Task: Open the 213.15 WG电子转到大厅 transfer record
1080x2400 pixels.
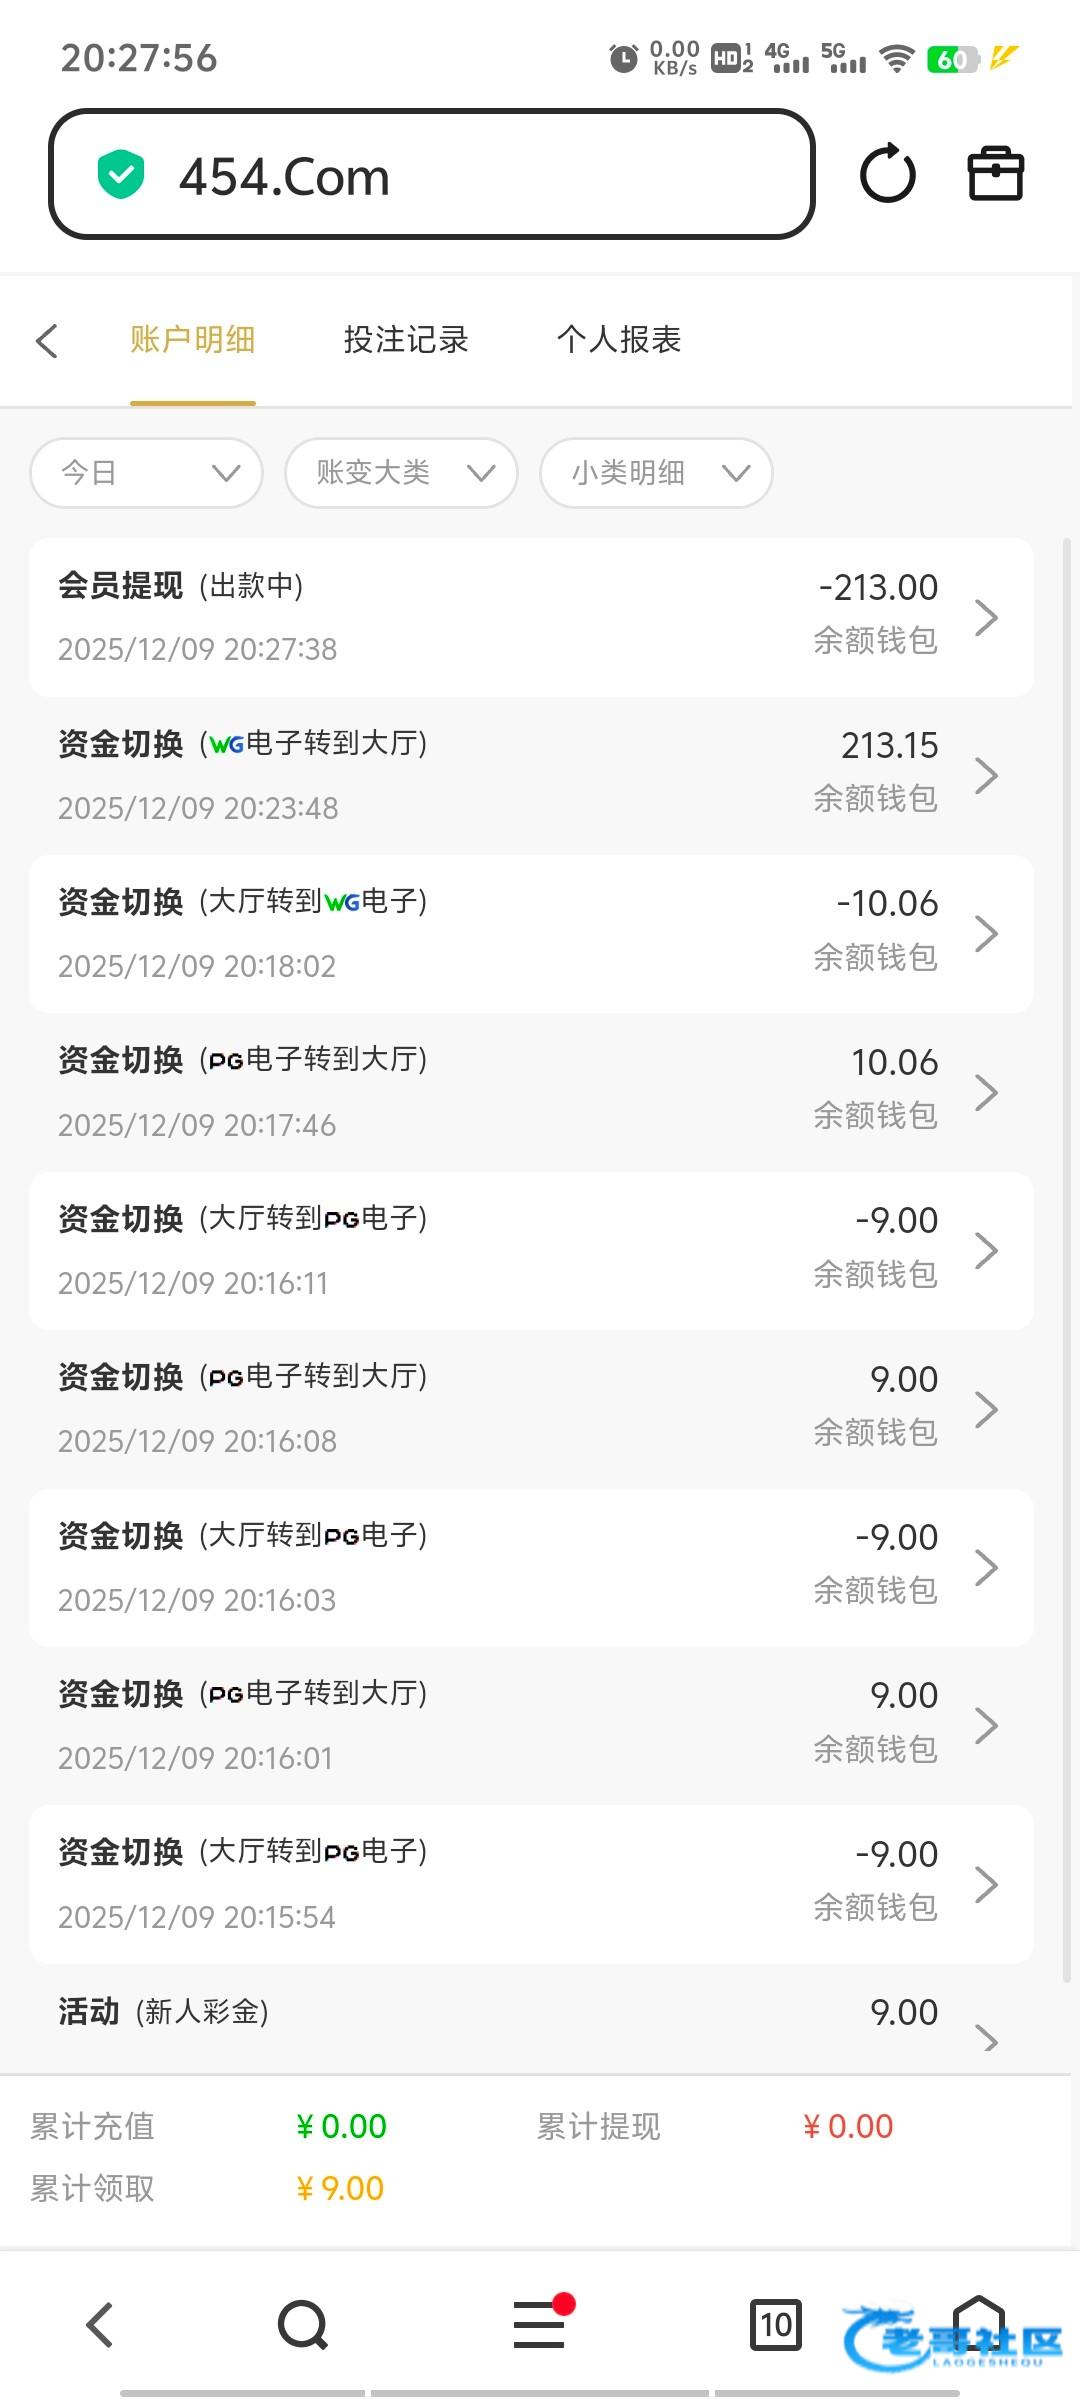Action: [530, 775]
